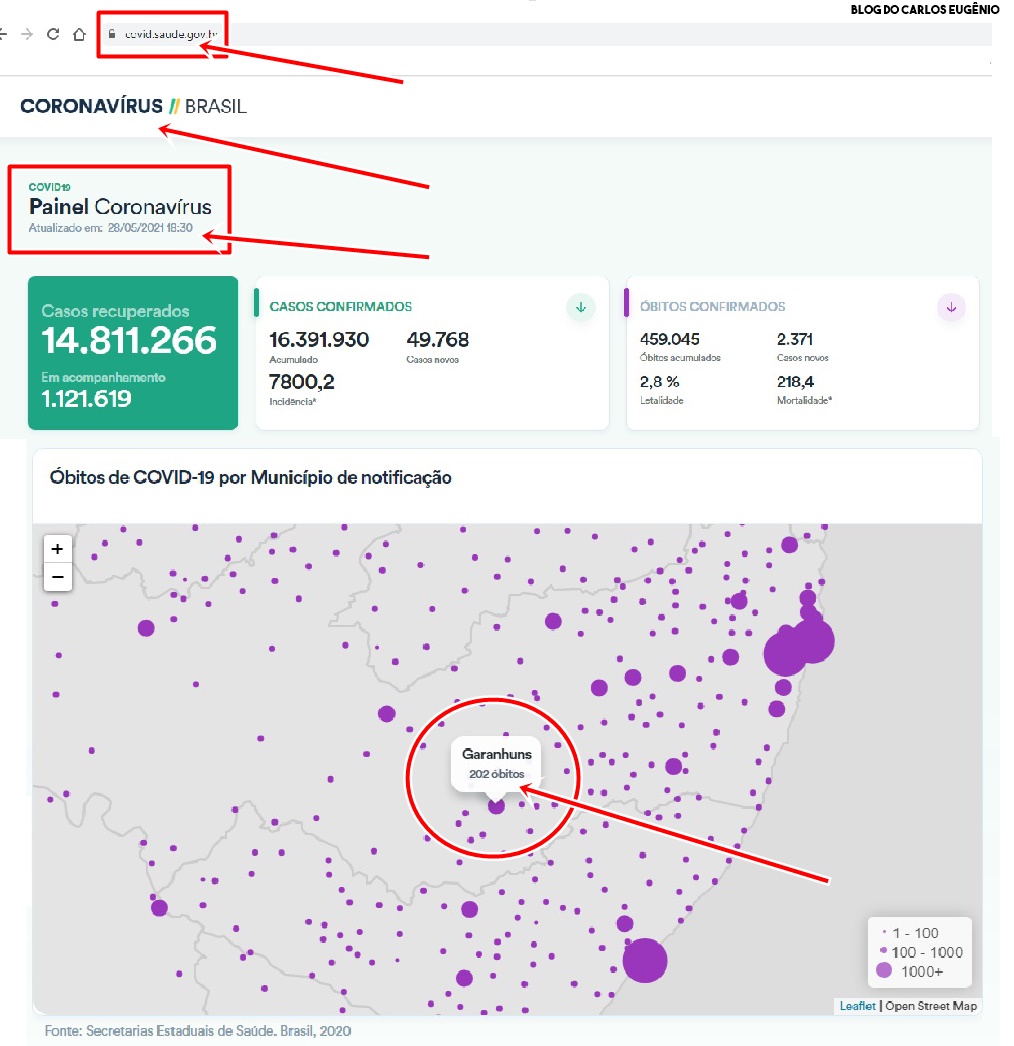The width and height of the screenshot is (1014, 1046).
Task: Click the browser home icon
Action: 79,34
